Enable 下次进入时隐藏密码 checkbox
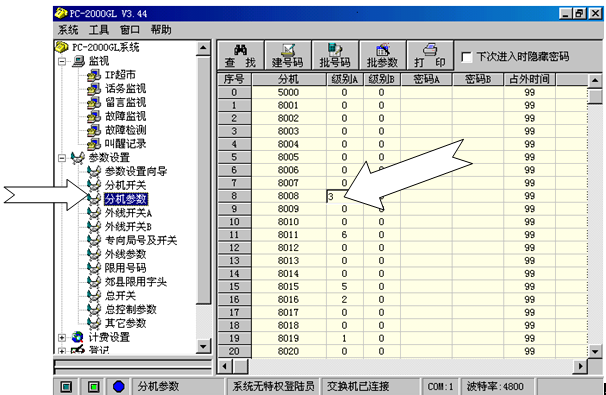606x395 pixels. click(466, 57)
